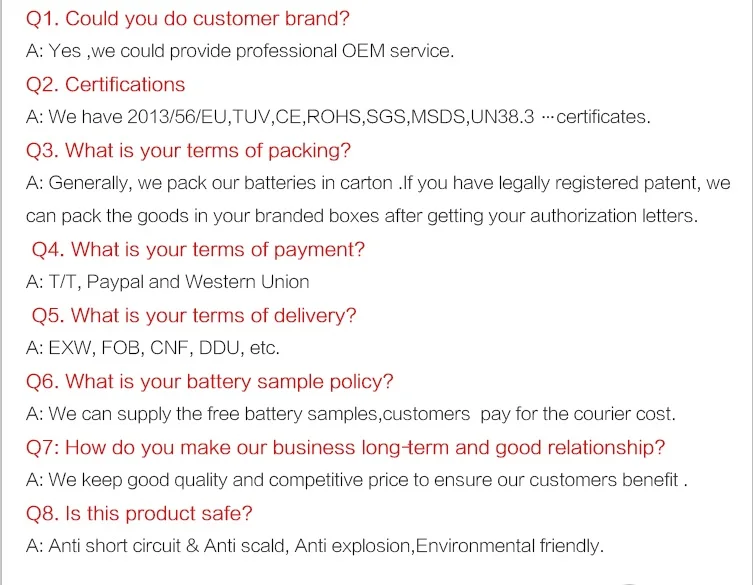Click 'Q6. What is your battery sample policy?'
753x585 pixels.
tap(209, 382)
